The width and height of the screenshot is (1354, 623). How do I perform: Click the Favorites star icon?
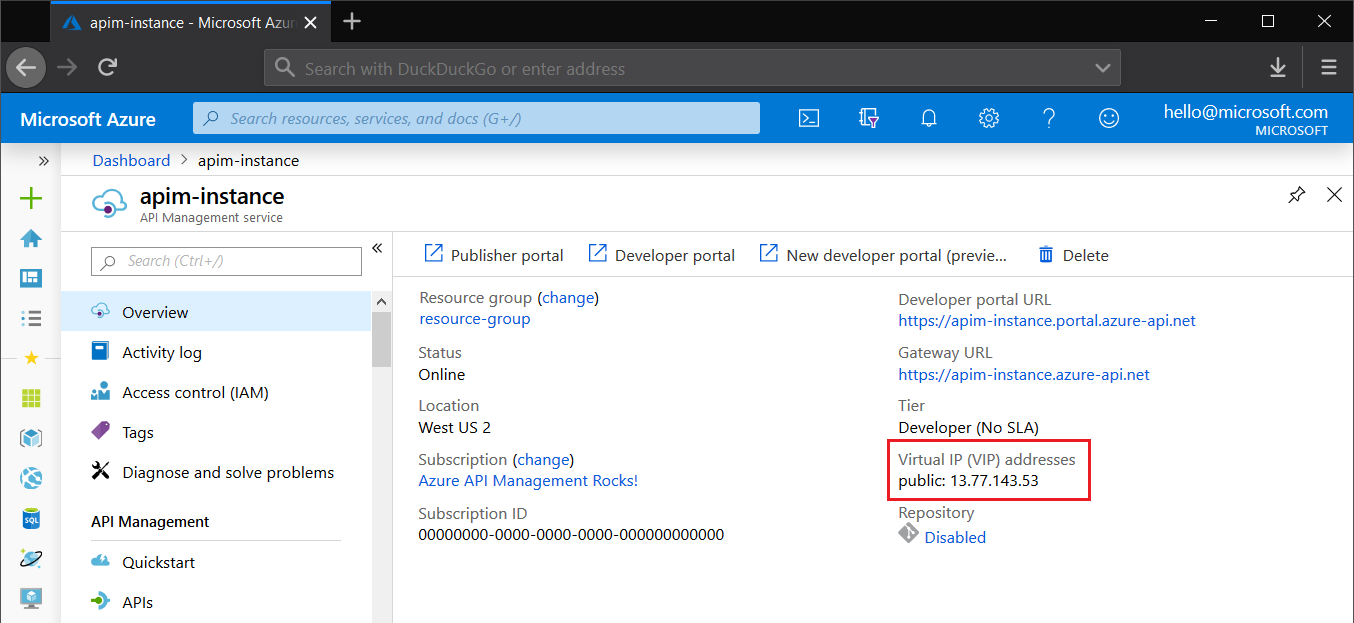pos(31,357)
